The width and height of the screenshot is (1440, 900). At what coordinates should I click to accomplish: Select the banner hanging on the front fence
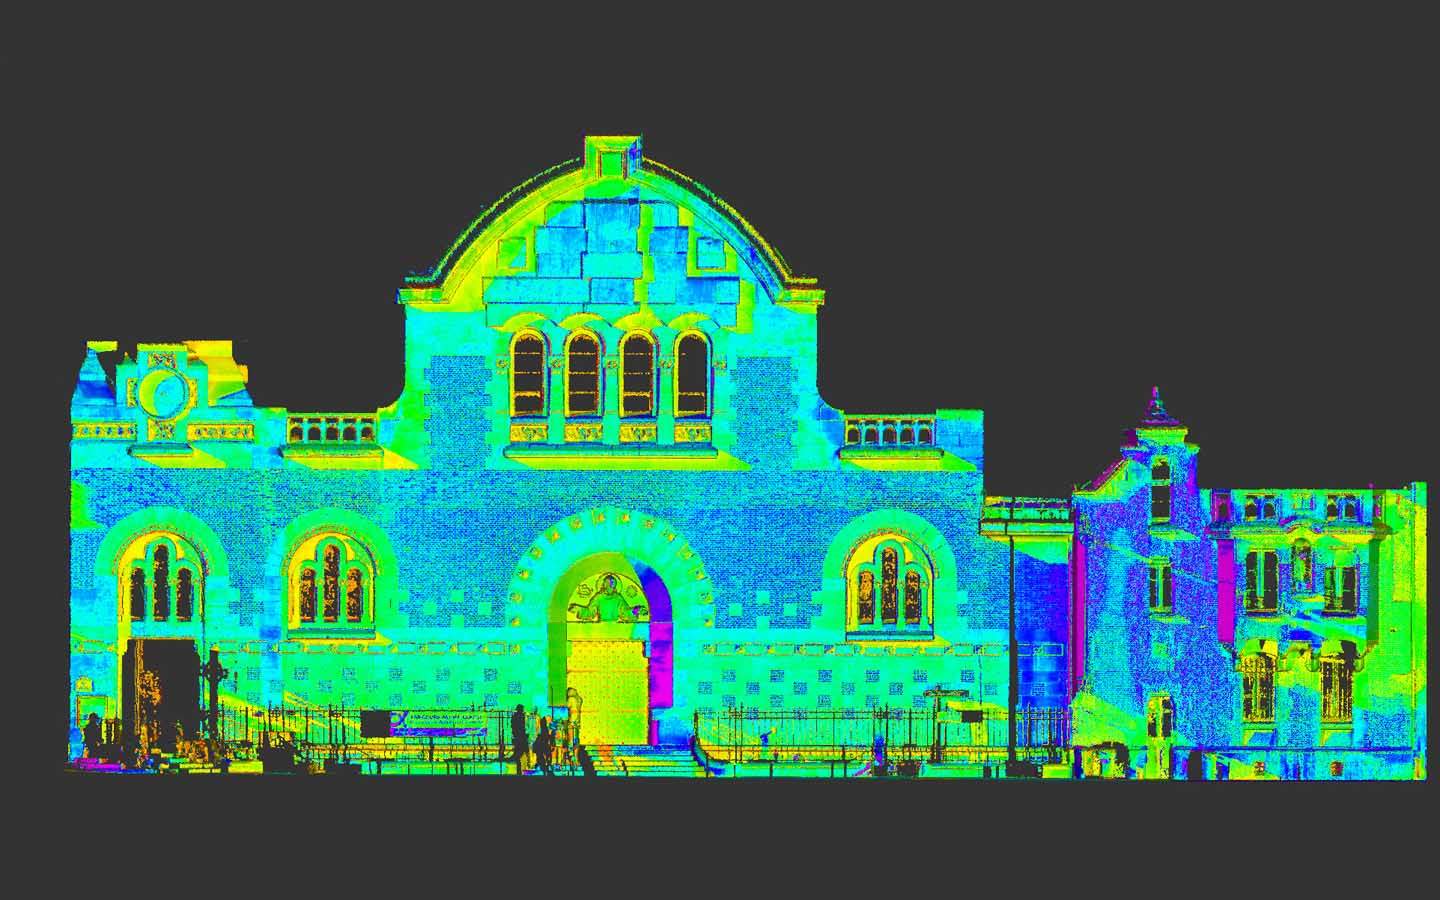(x=440, y=724)
